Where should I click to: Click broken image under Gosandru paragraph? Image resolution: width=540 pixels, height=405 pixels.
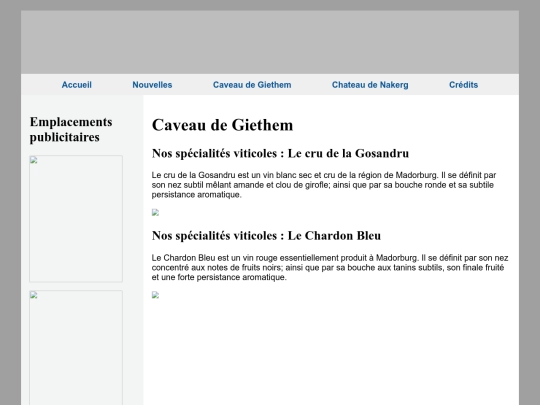tap(155, 212)
